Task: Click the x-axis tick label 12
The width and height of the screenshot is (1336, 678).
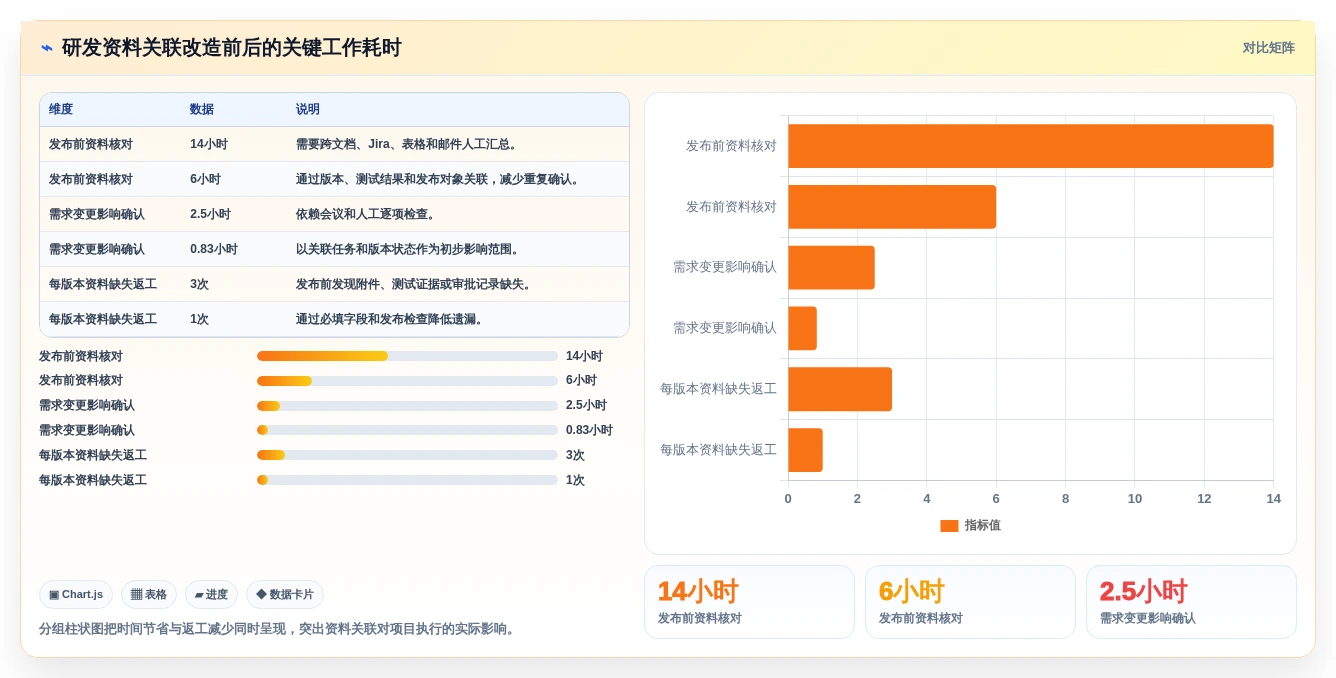Action: click(1204, 499)
